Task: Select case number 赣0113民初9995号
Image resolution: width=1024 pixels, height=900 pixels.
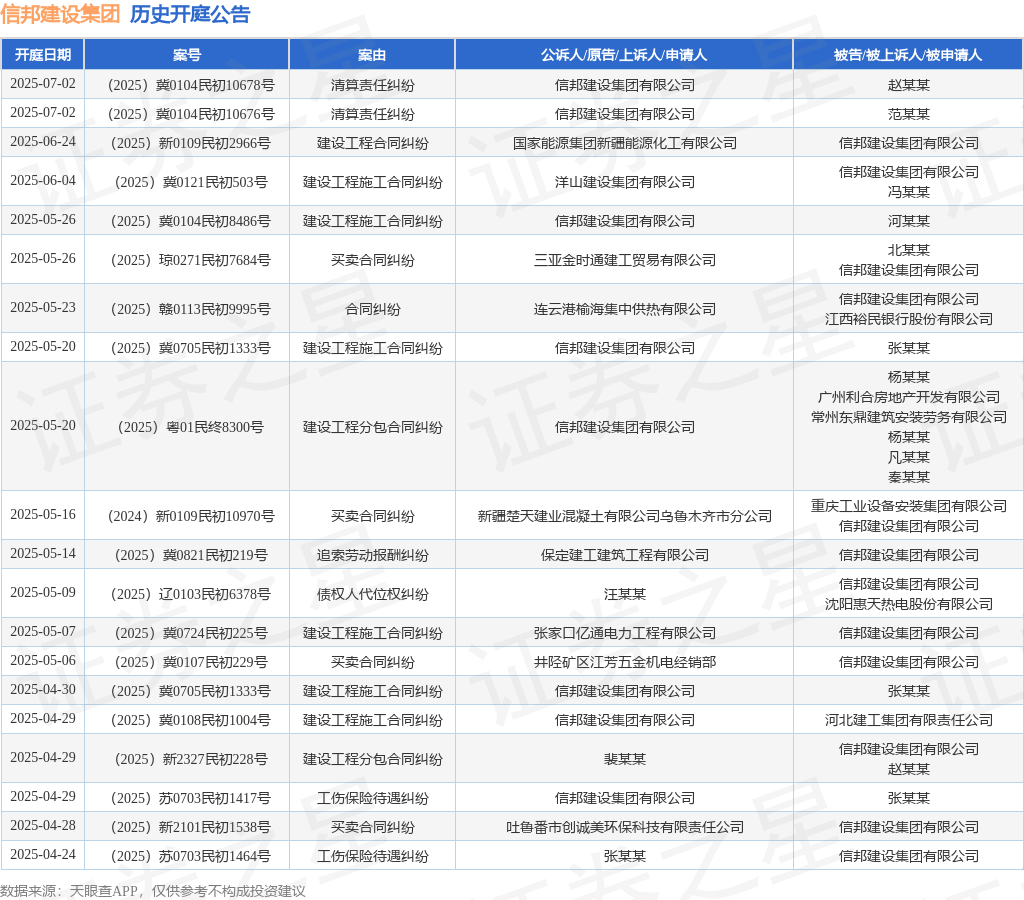Action: click(x=191, y=309)
